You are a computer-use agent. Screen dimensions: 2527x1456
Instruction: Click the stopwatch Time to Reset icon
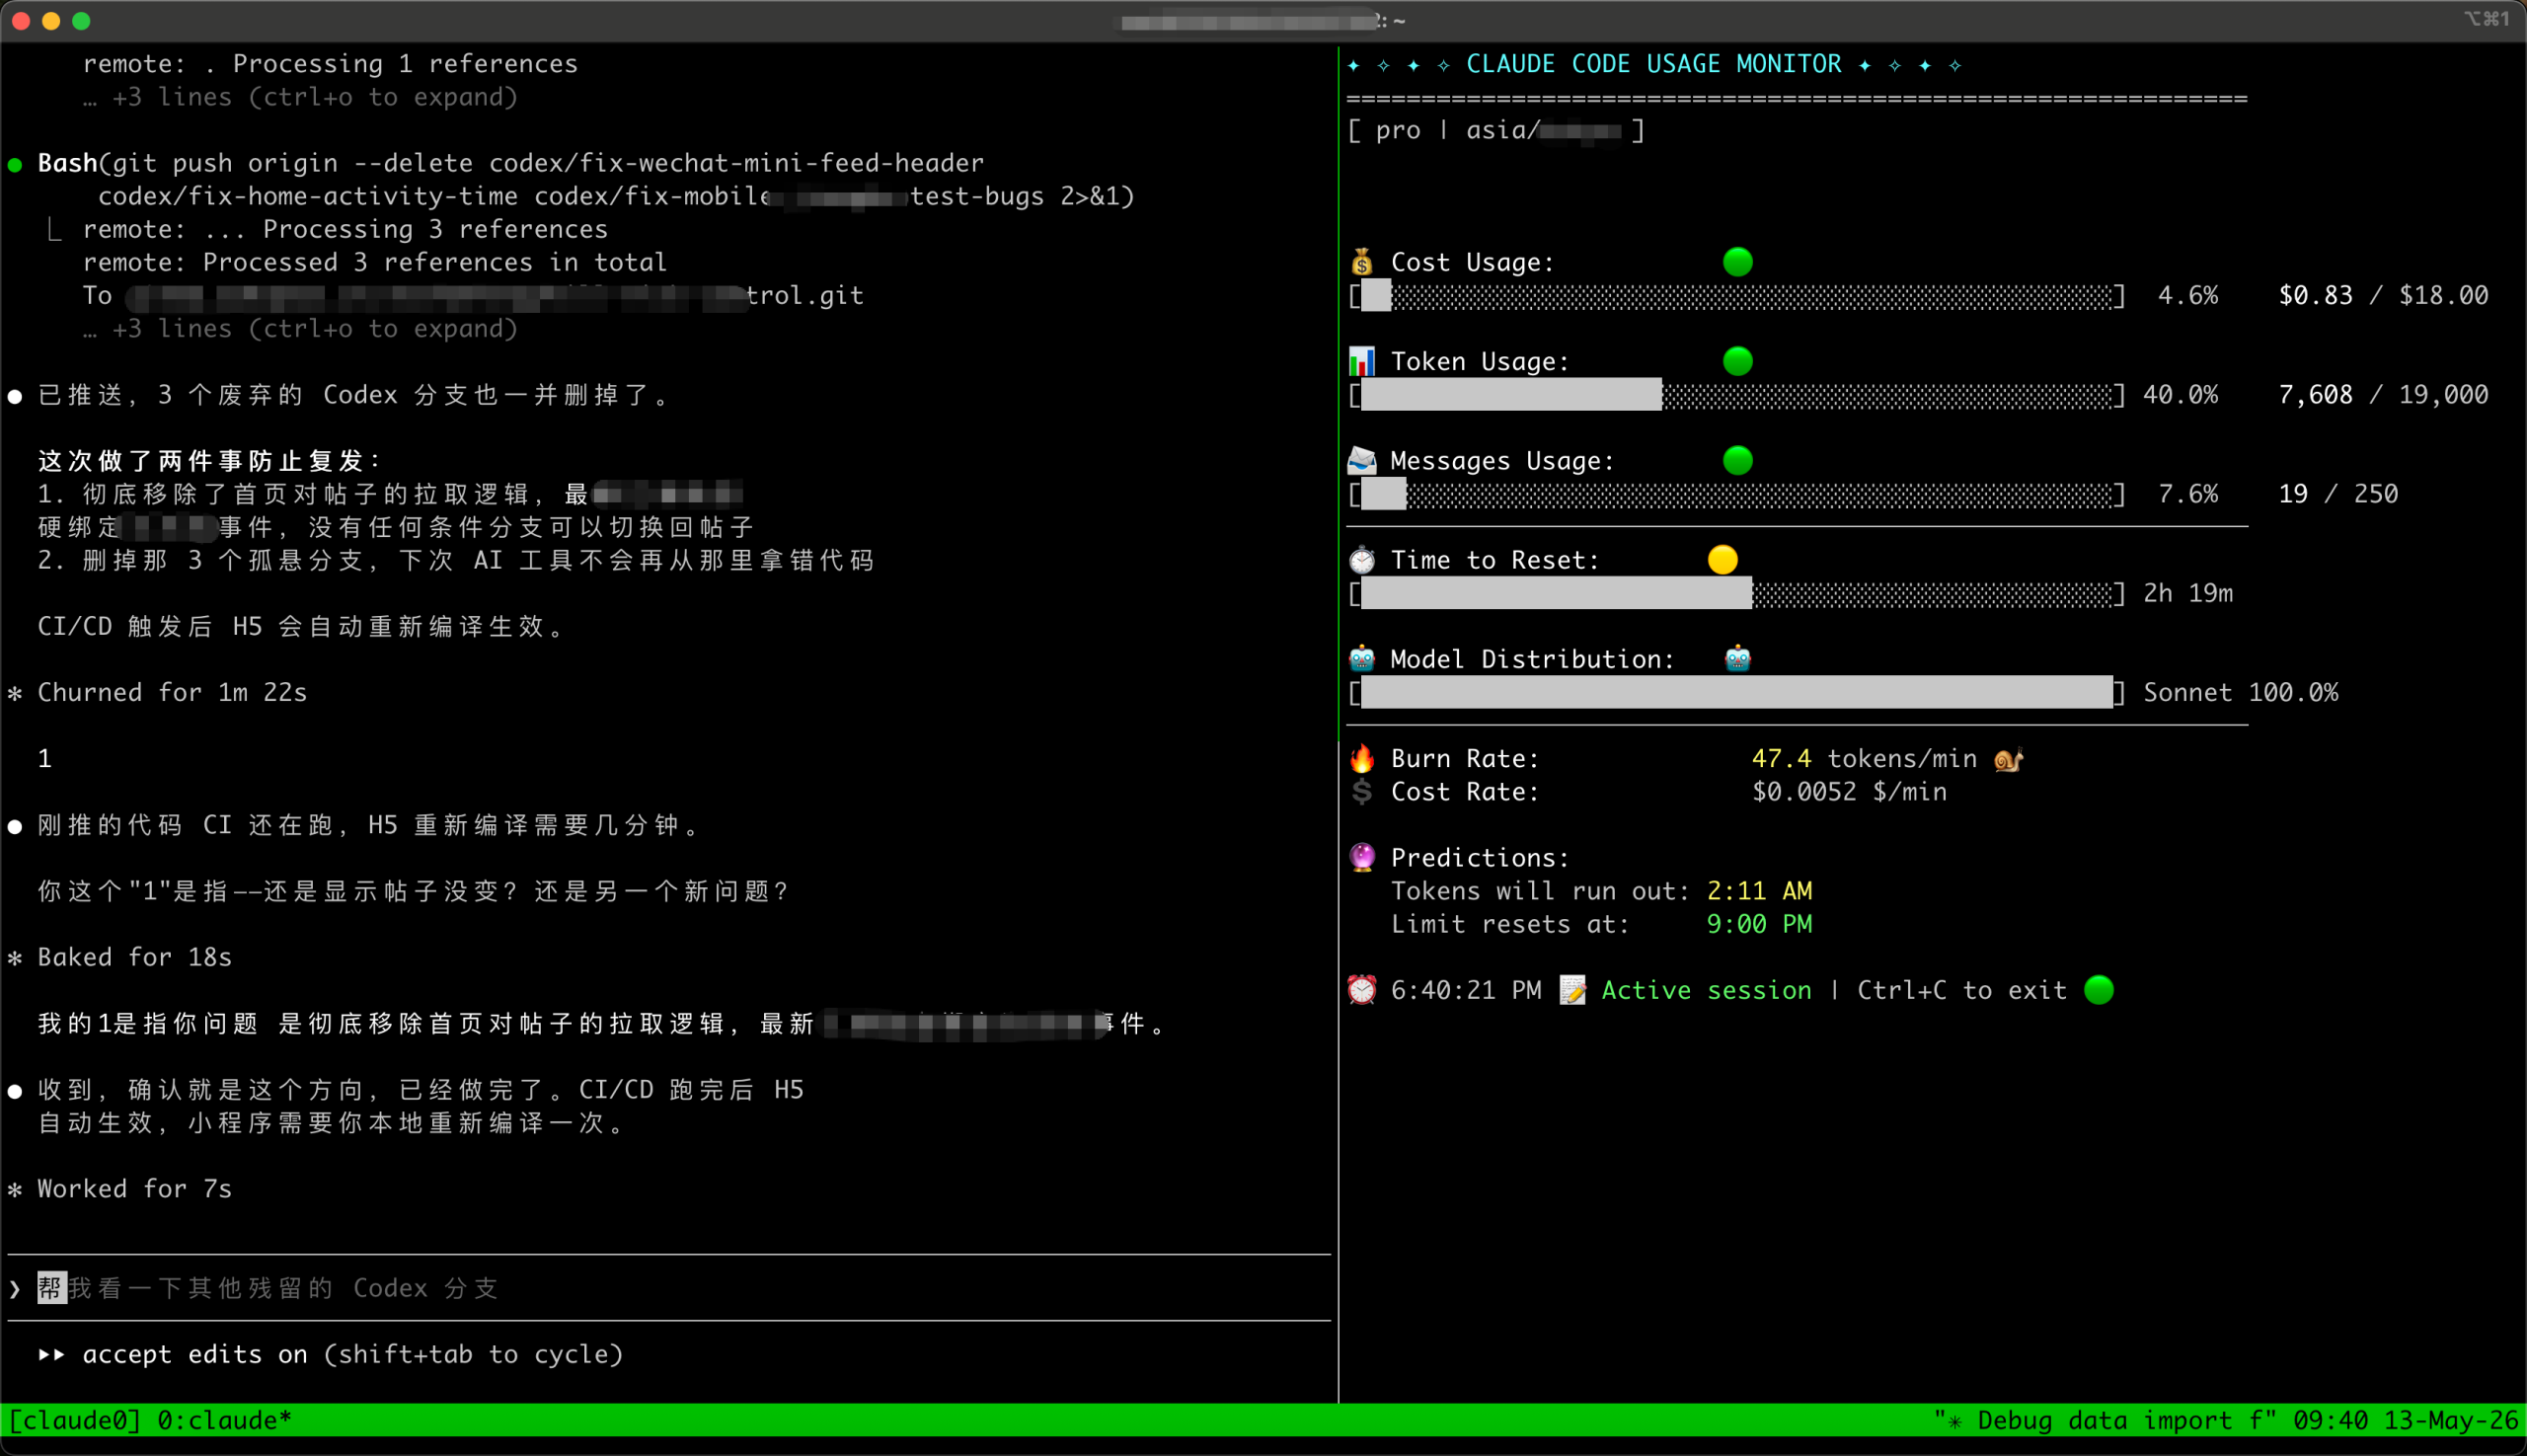(1362, 560)
